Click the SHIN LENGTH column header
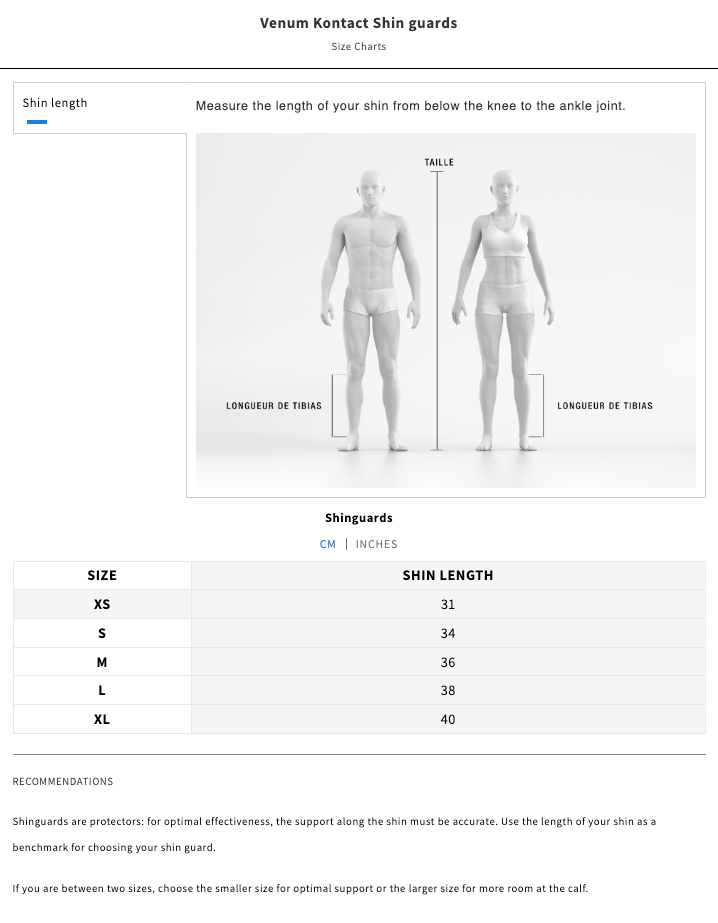The width and height of the screenshot is (718, 923). tap(448, 575)
